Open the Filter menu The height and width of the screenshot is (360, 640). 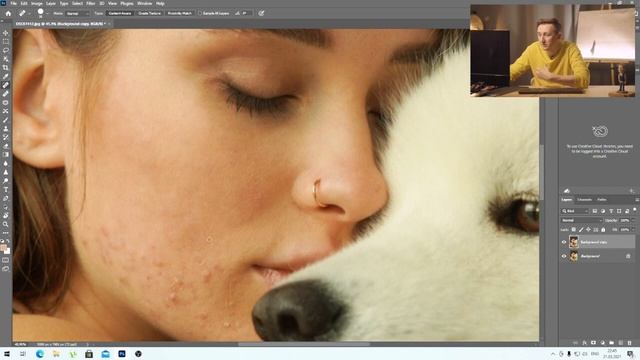pos(91,3)
